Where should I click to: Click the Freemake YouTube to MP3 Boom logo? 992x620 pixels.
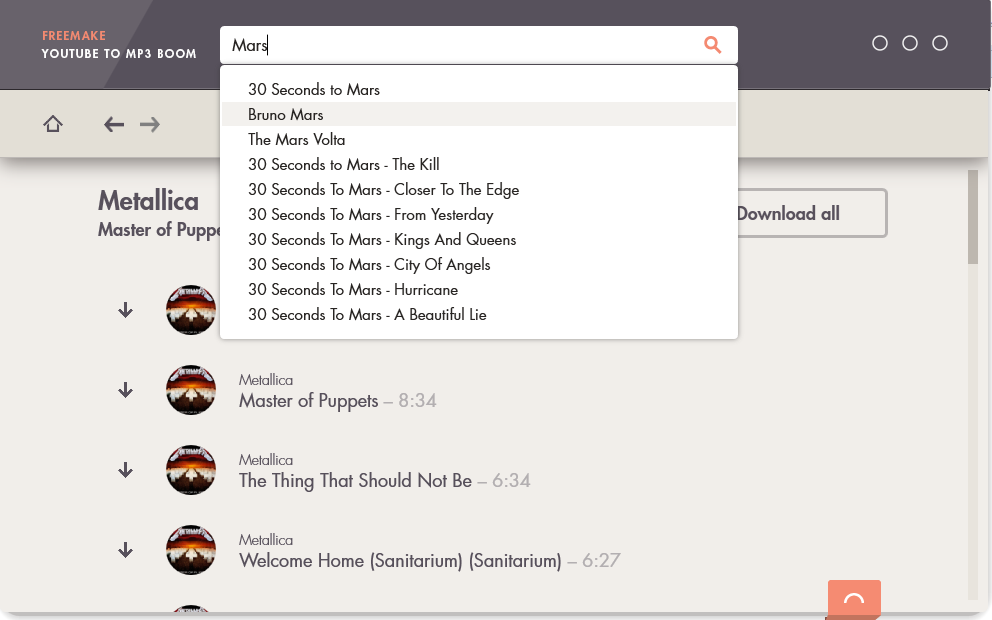tap(119, 45)
